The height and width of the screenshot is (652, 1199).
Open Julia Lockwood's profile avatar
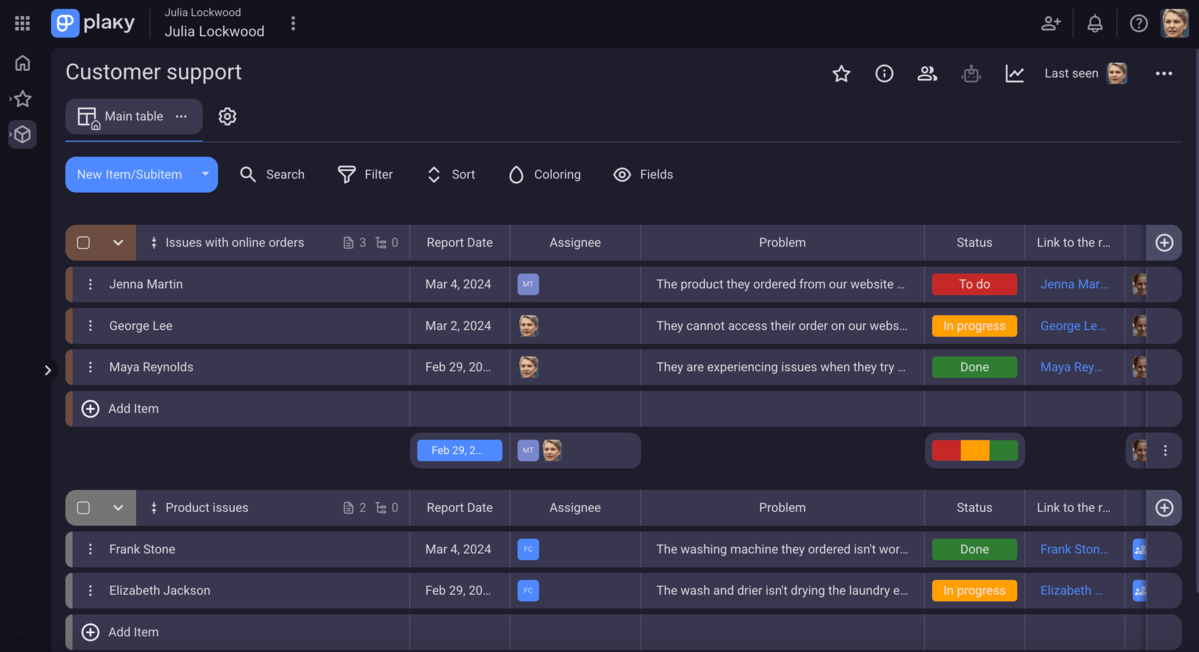(1177, 22)
